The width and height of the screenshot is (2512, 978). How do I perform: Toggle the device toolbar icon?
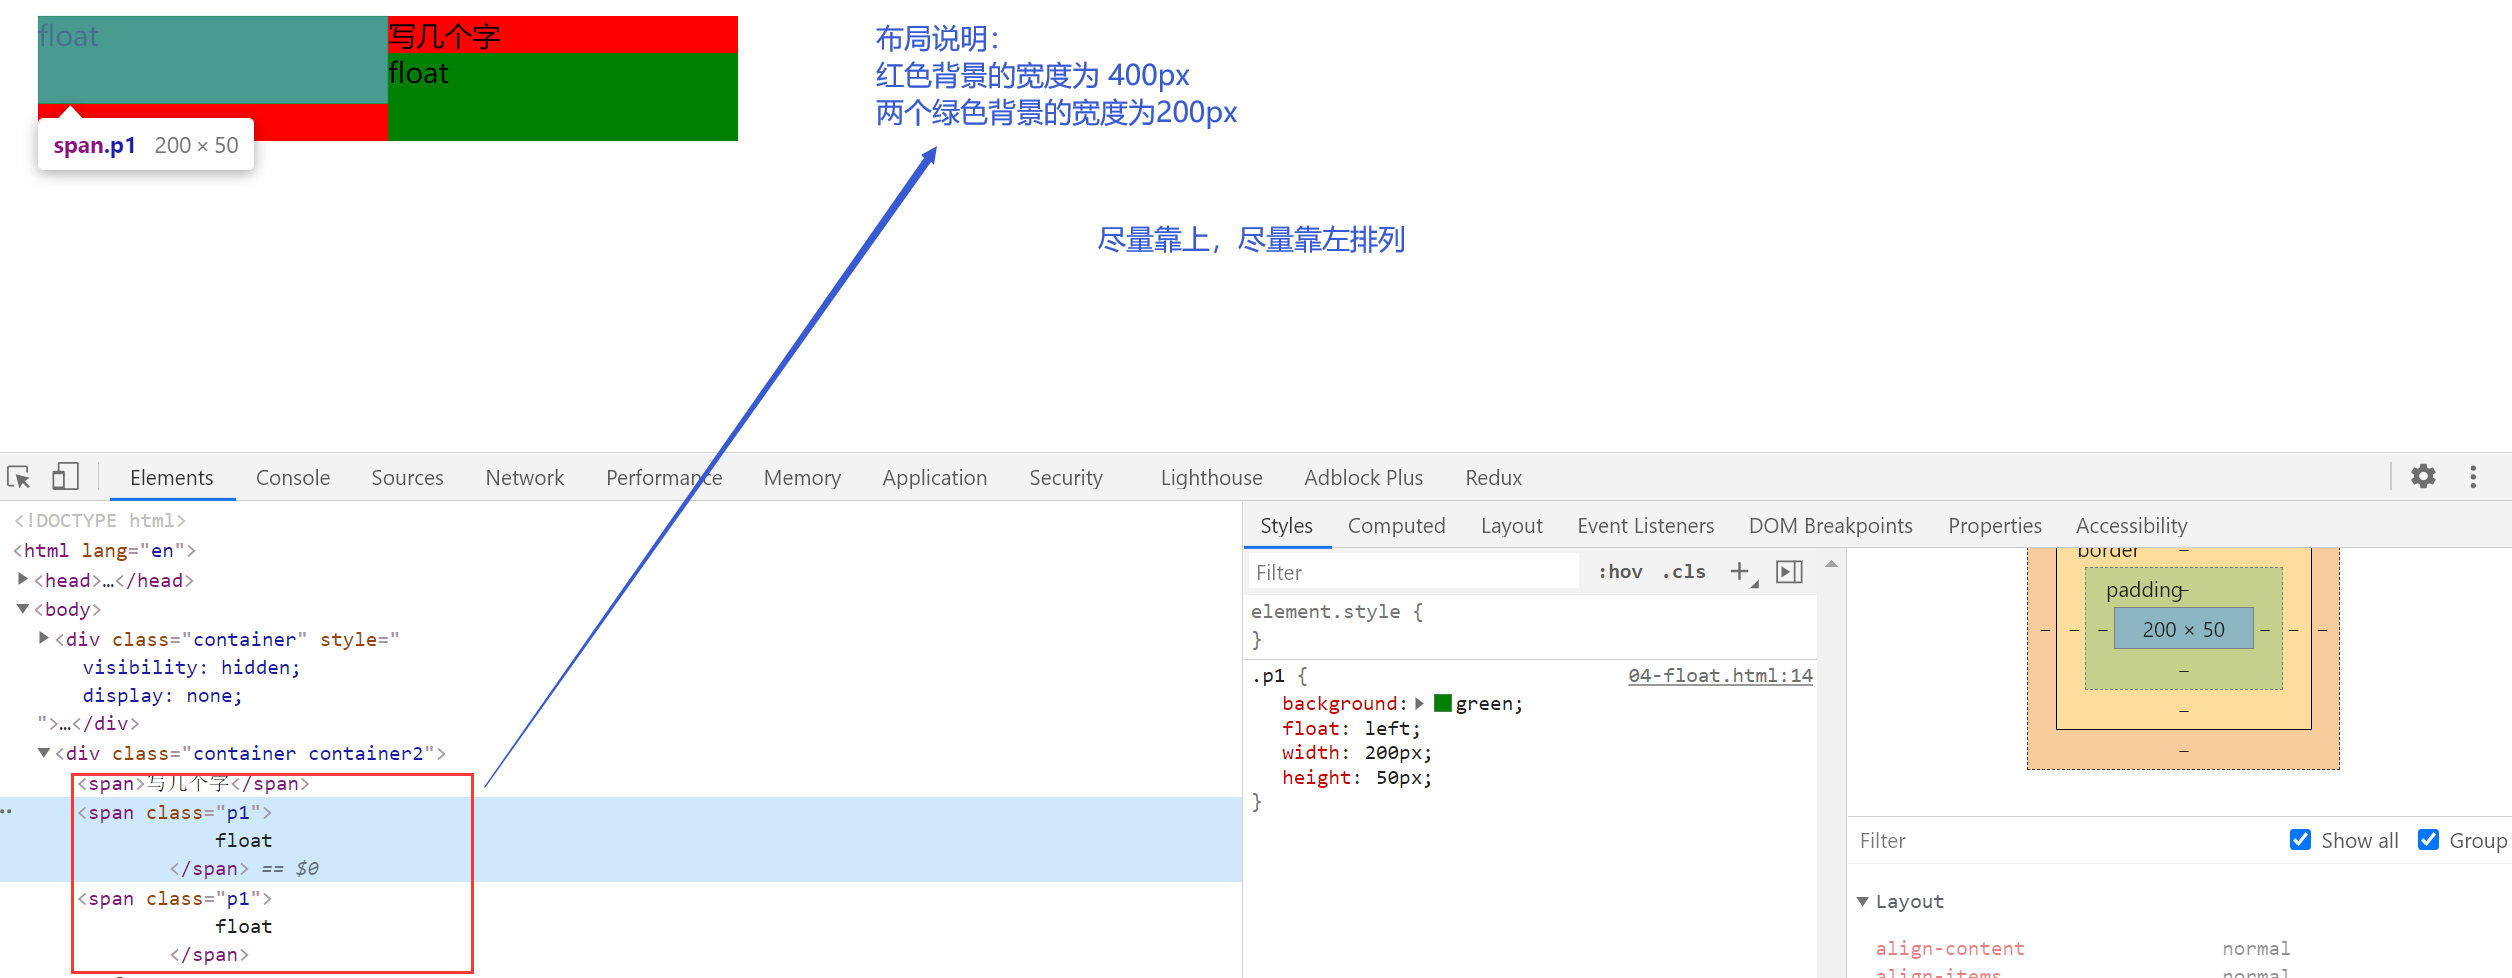click(x=65, y=477)
